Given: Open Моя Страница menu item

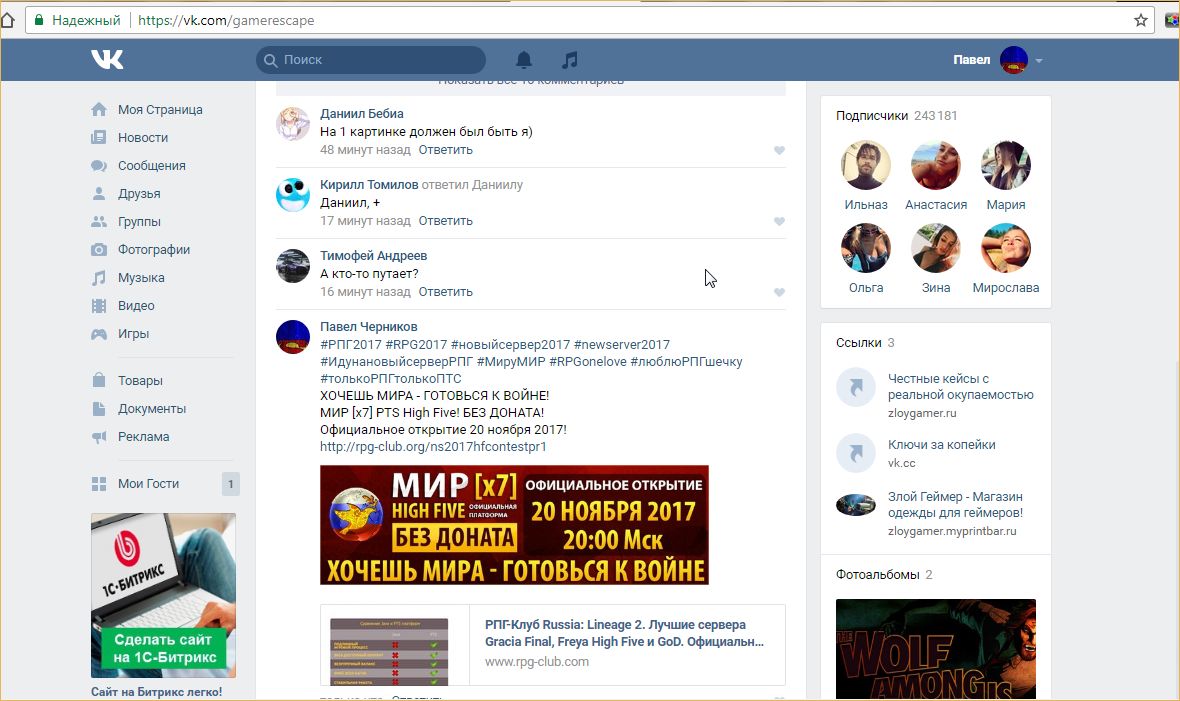Looking at the screenshot, I should (160, 109).
